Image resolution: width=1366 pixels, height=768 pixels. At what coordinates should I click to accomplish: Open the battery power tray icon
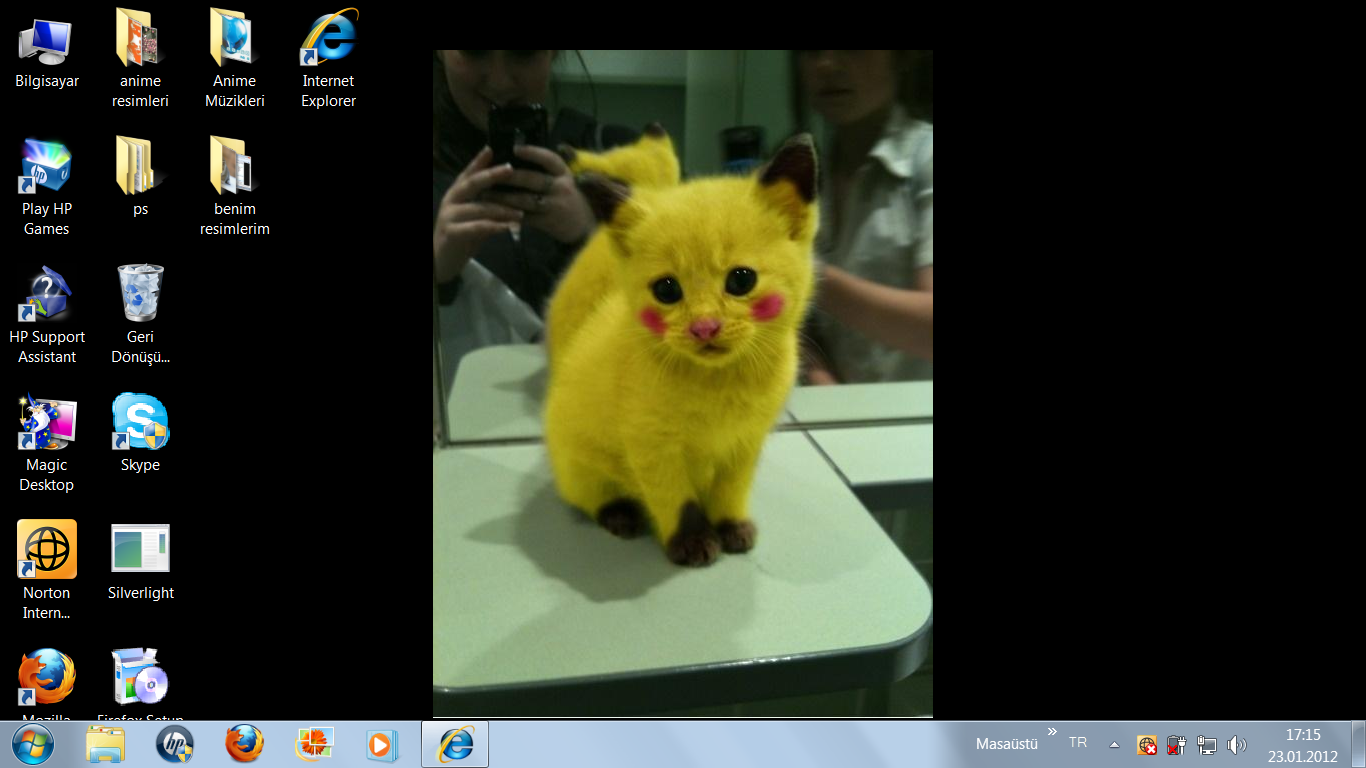1177,745
